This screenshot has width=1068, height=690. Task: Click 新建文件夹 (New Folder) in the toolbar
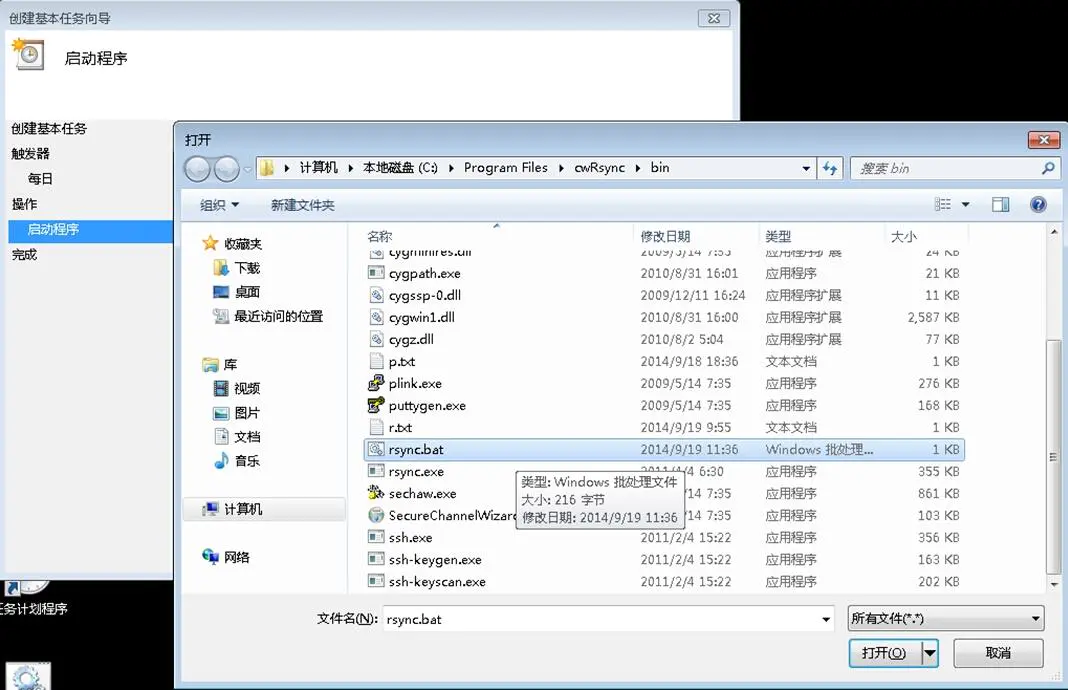302,205
